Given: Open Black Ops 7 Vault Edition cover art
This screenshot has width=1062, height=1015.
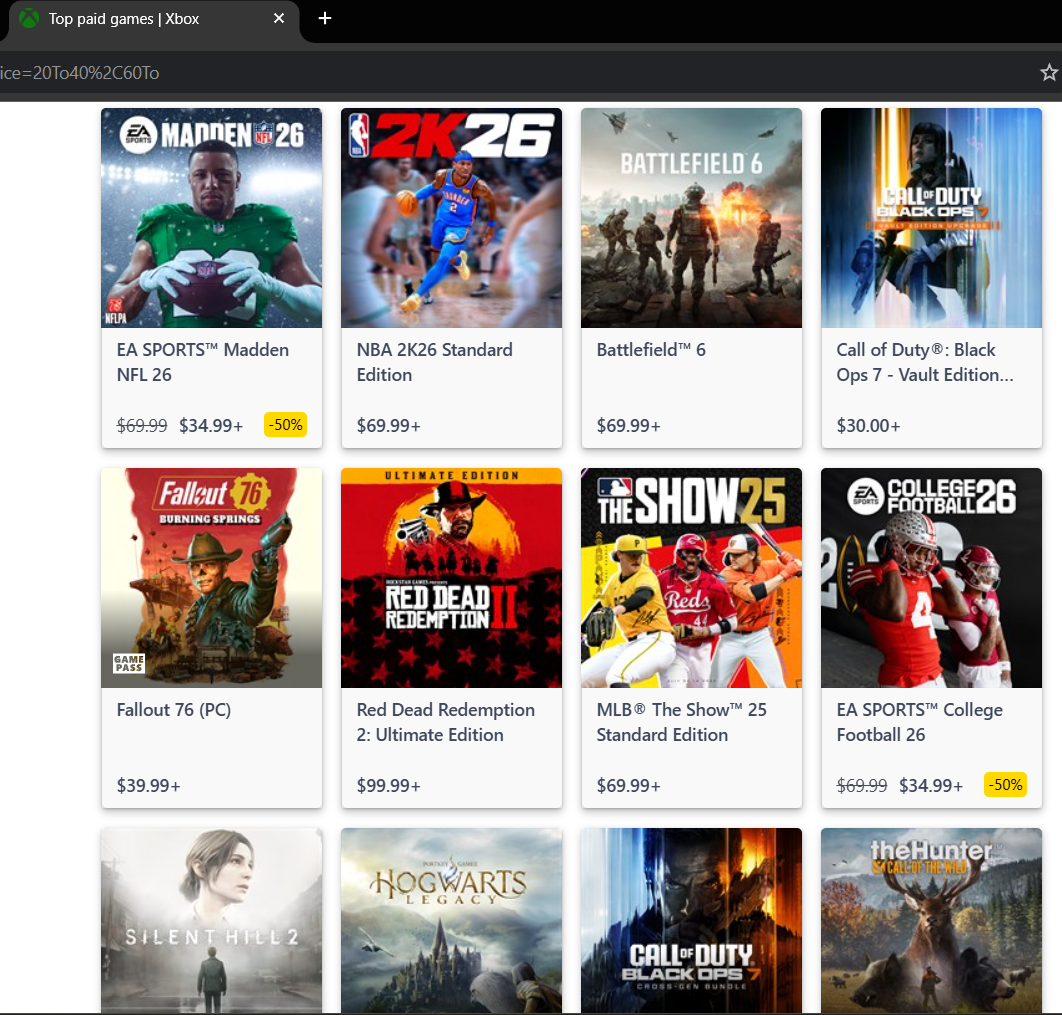Looking at the screenshot, I should click(x=931, y=218).
